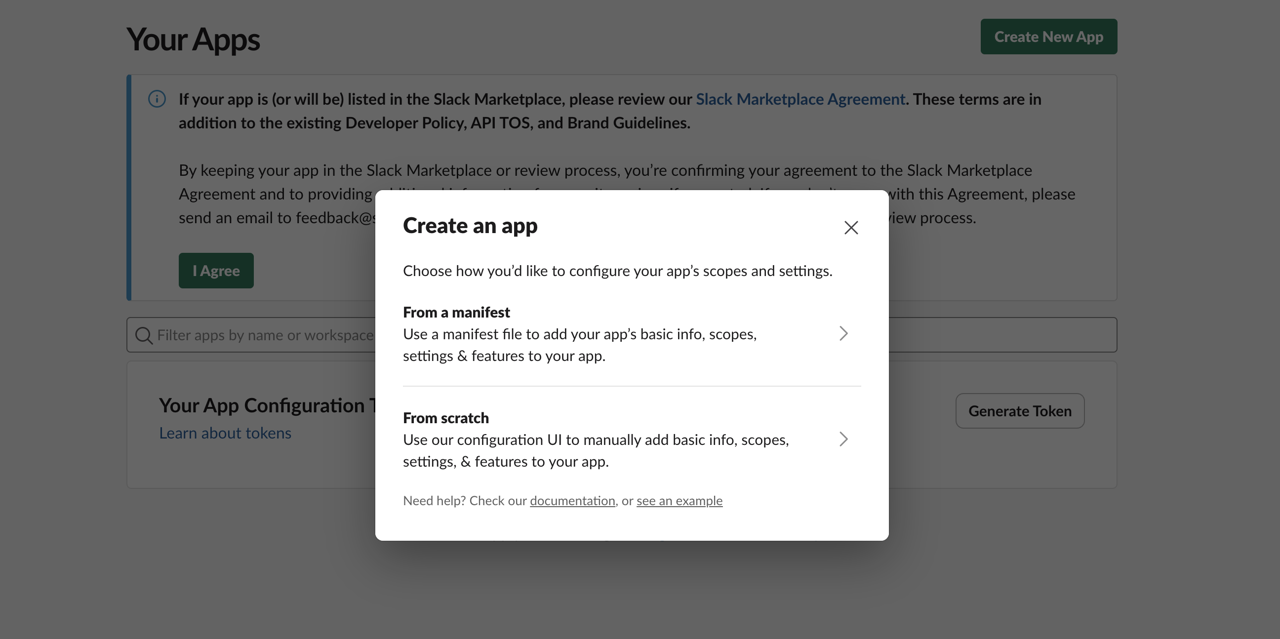Click the search magnifier icon
This screenshot has height=639, width=1280.
(144, 335)
